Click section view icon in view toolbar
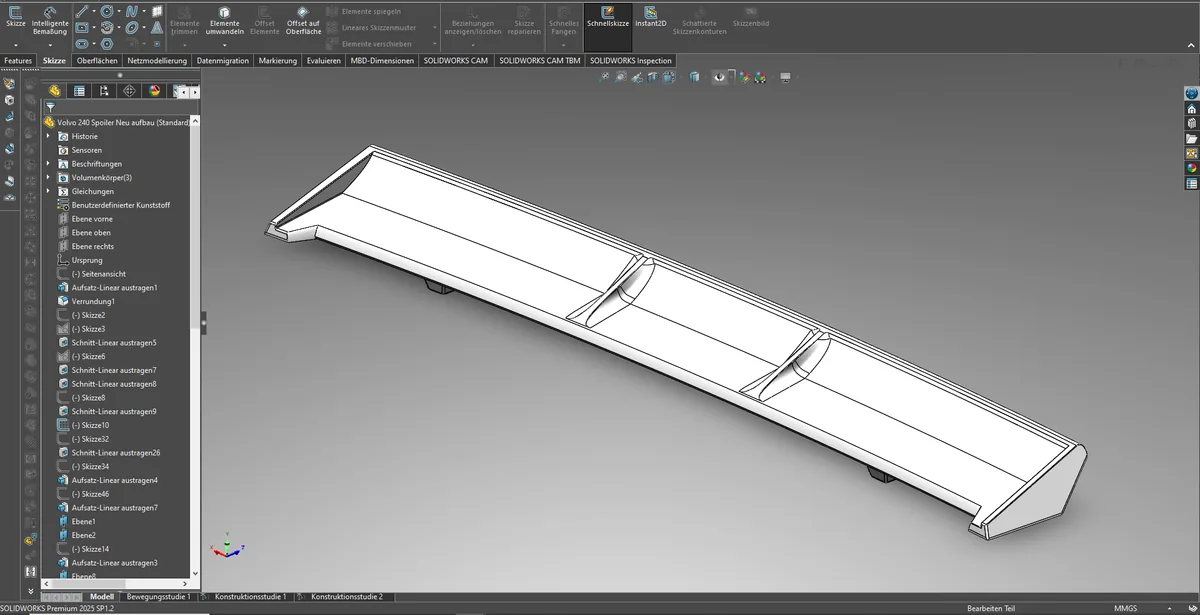 click(651, 77)
